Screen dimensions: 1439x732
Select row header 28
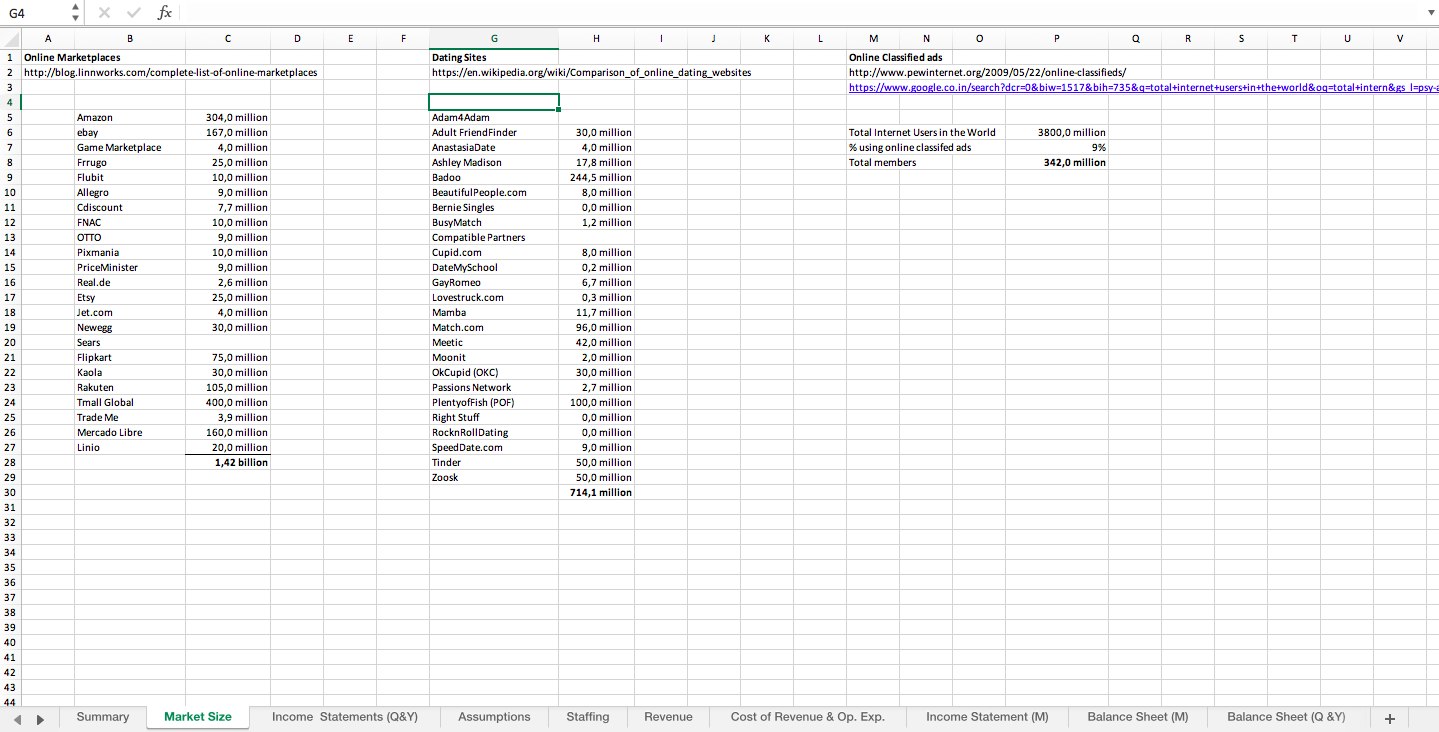click(x=10, y=462)
